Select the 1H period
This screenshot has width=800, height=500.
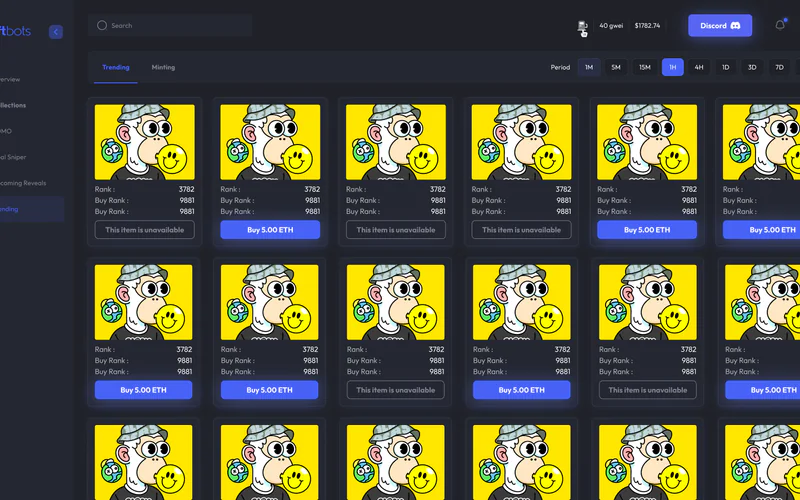(x=673, y=67)
